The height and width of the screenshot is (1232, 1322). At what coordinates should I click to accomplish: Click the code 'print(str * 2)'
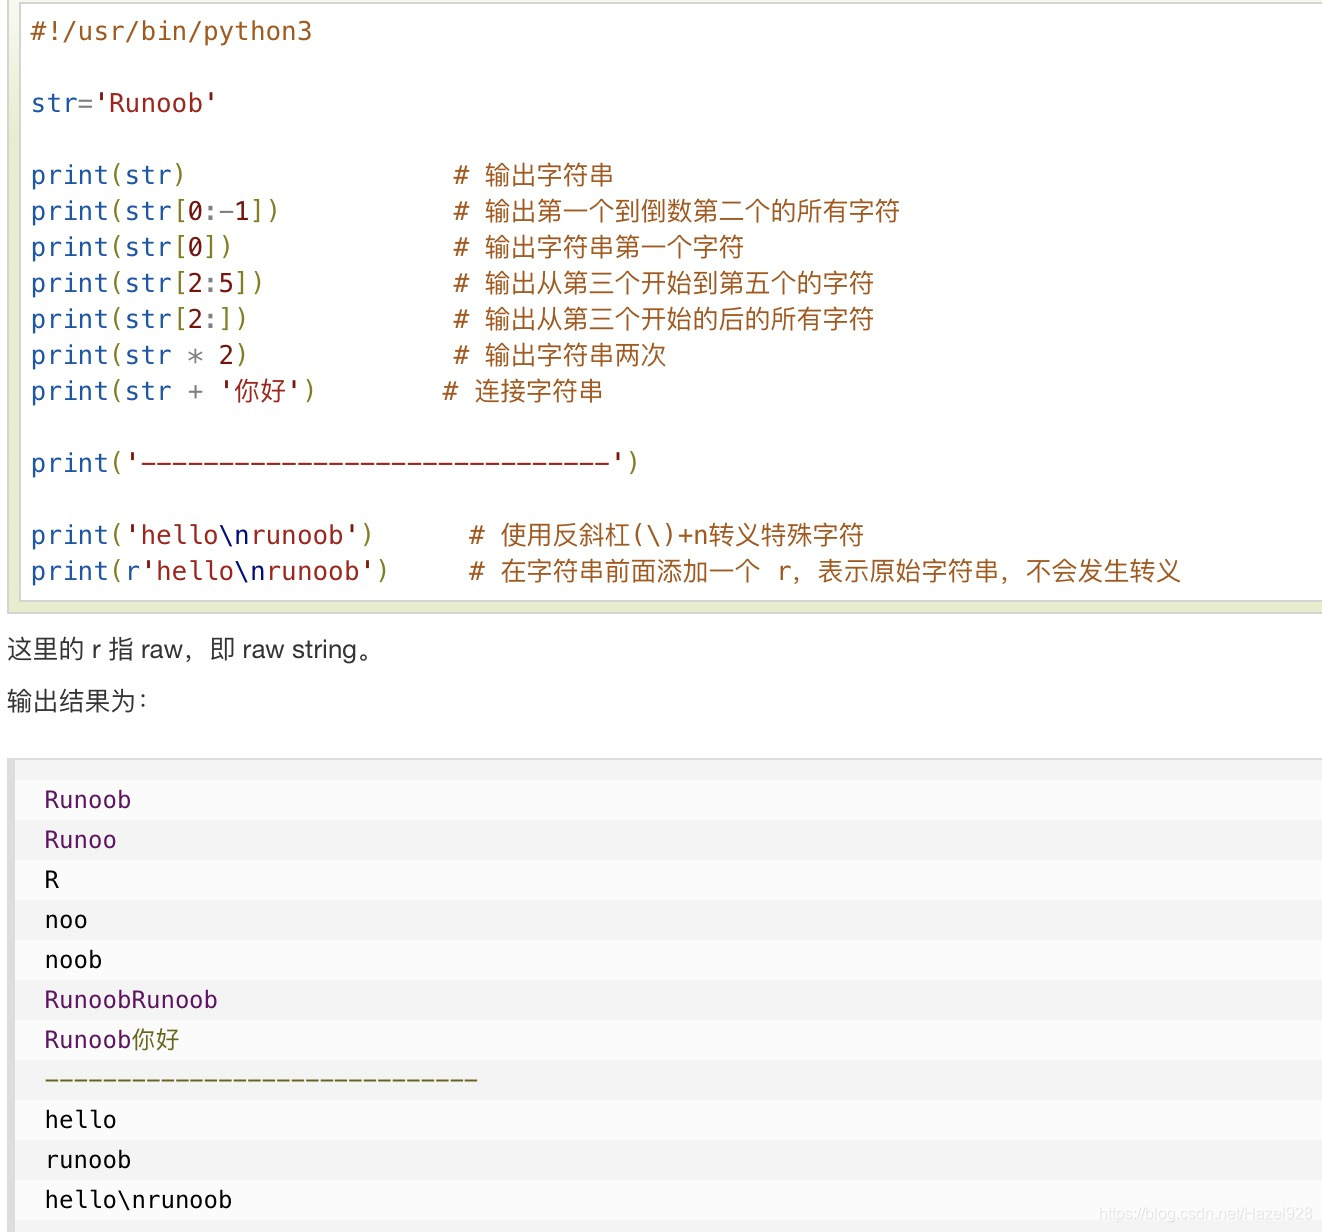pyautogui.click(x=139, y=355)
